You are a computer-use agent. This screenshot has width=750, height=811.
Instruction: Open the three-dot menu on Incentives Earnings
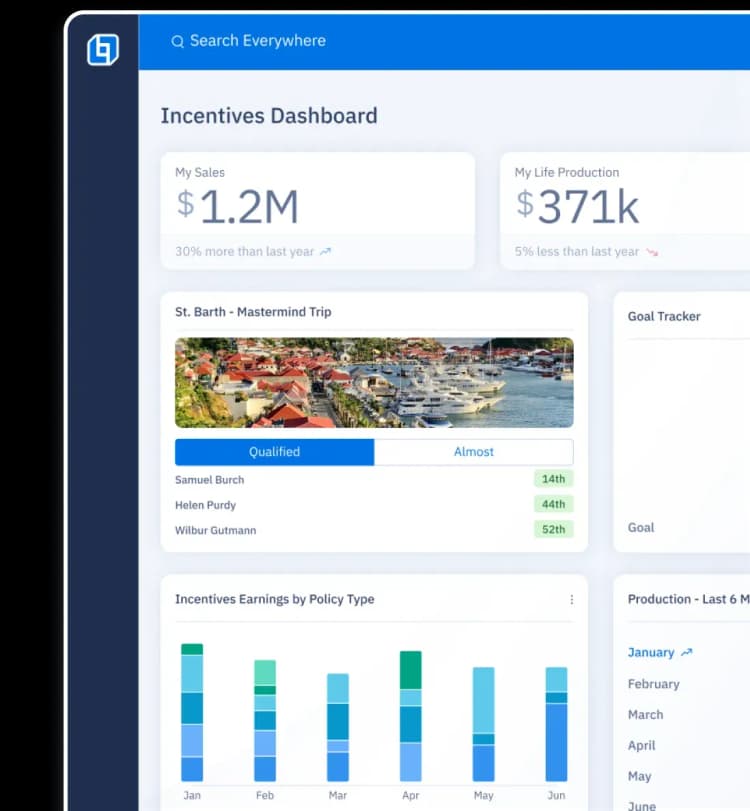click(572, 600)
